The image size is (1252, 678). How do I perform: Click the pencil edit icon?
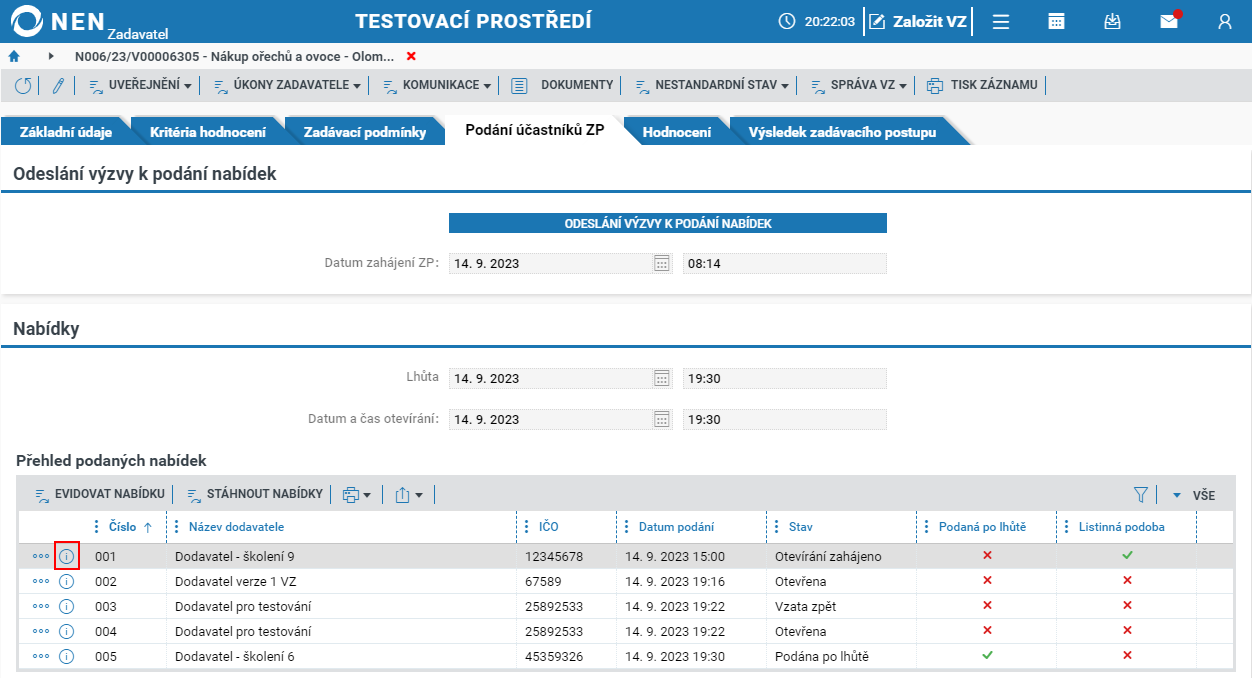click(58, 86)
